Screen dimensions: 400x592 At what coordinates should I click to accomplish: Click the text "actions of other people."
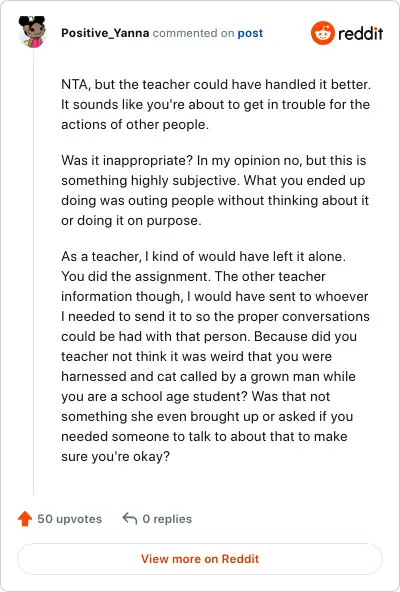(135, 124)
